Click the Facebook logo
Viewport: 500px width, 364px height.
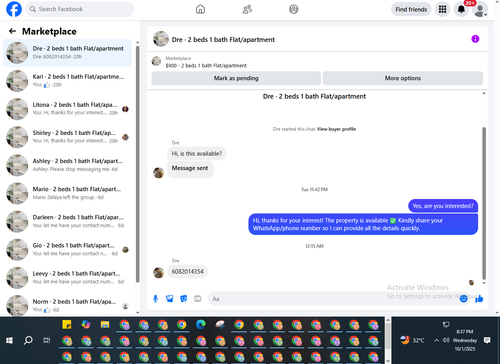pos(14,9)
